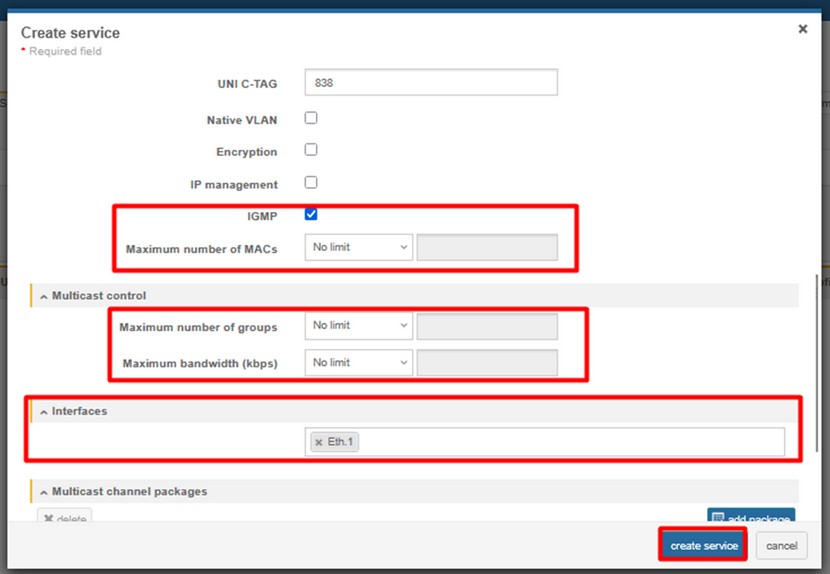Enable the IP management checkbox
This screenshot has width=830, height=574.
point(311,183)
